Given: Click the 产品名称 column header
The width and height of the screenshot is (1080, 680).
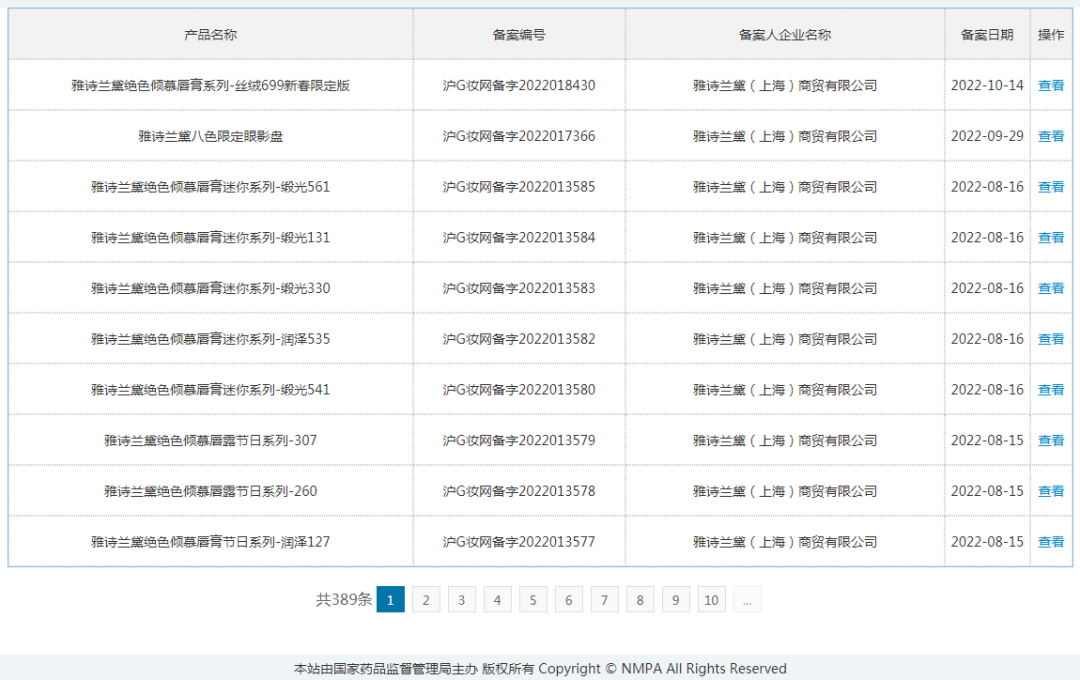Looking at the screenshot, I should (211, 34).
